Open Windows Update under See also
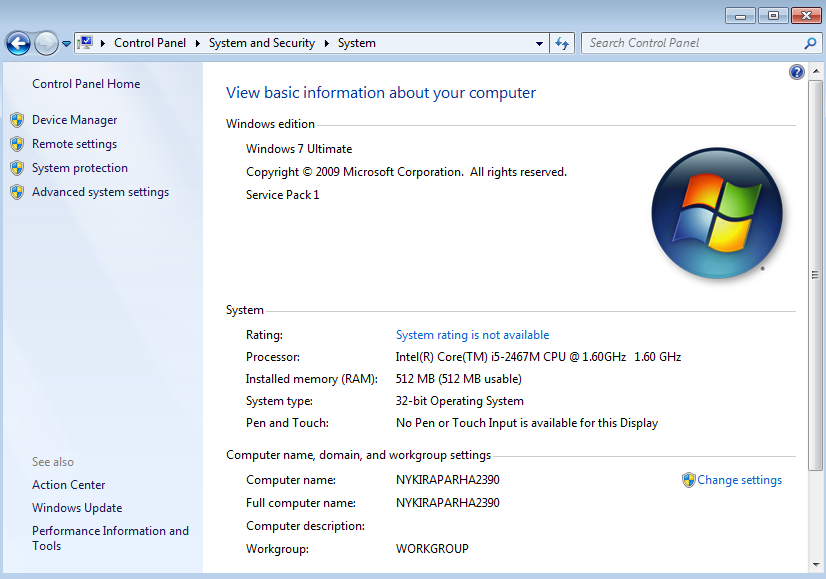The image size is (826, 579). click(x=77, y=508)
